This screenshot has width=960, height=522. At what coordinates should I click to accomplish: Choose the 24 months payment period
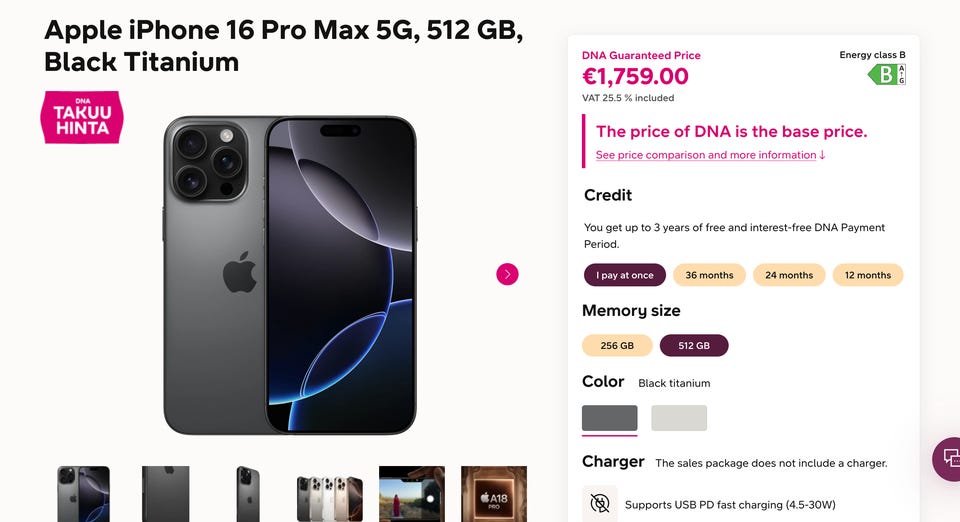(x=789, y=275)
